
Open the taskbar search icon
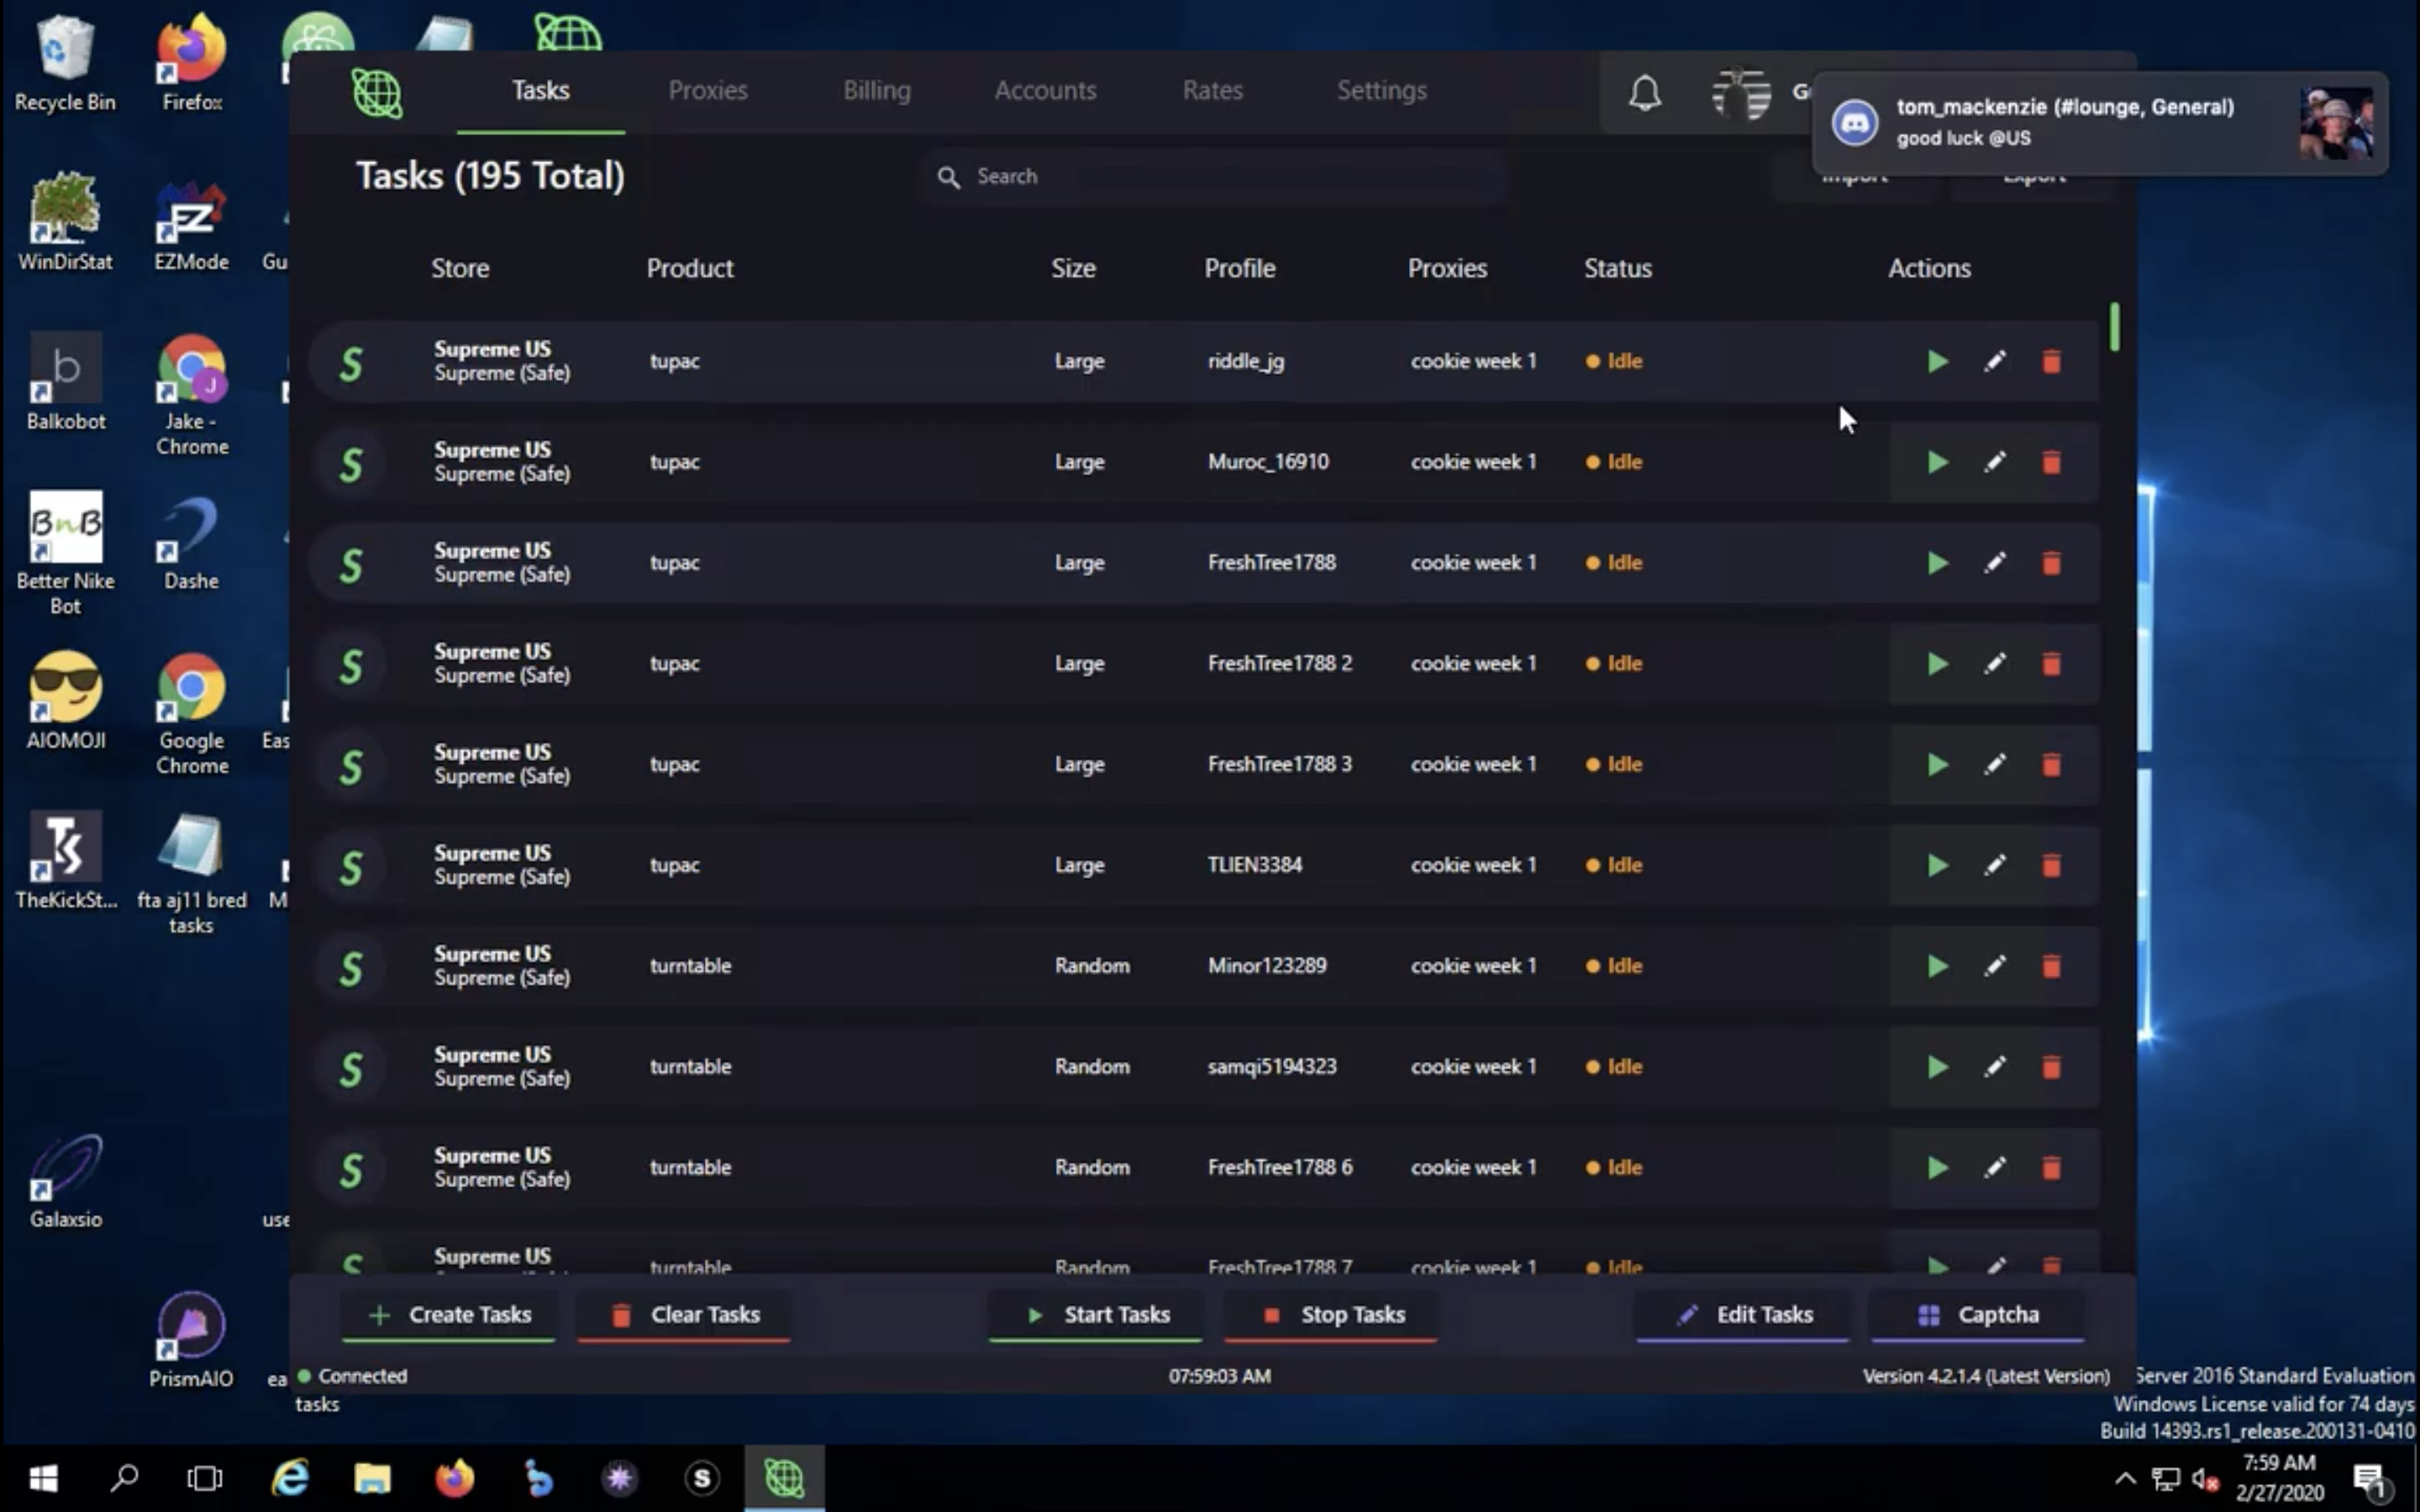[x=124, y=1478]
